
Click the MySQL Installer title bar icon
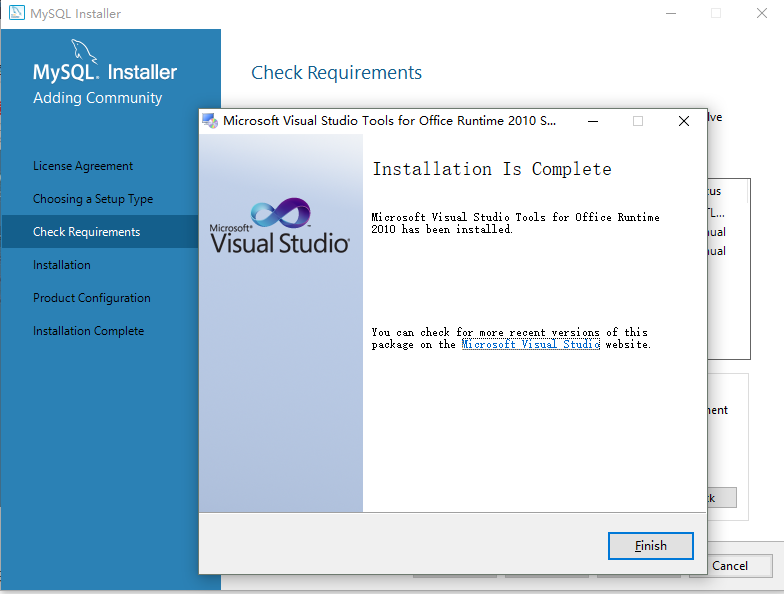16,13
